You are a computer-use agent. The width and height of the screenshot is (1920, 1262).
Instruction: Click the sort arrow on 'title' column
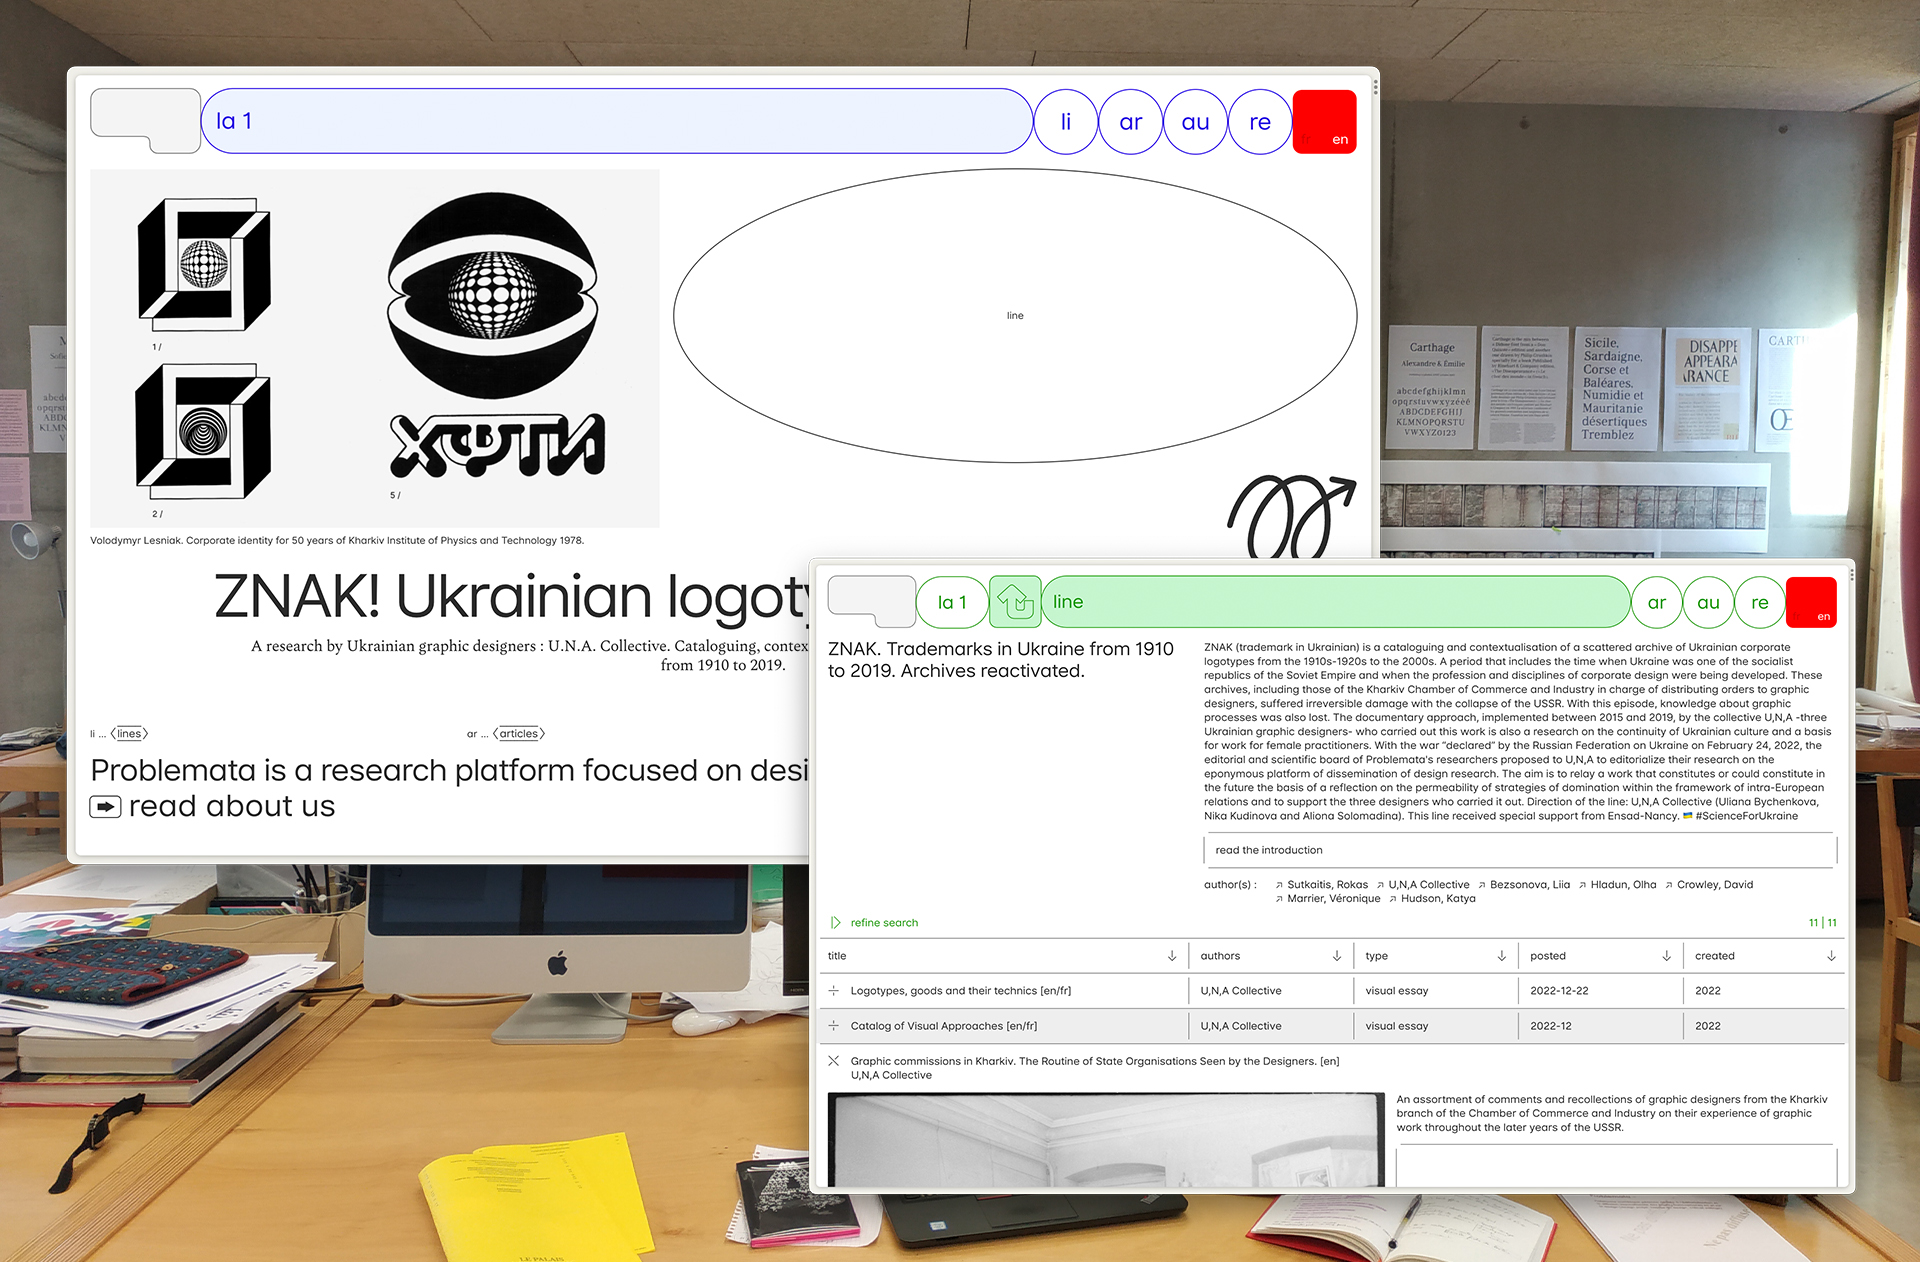point(1172,959)
